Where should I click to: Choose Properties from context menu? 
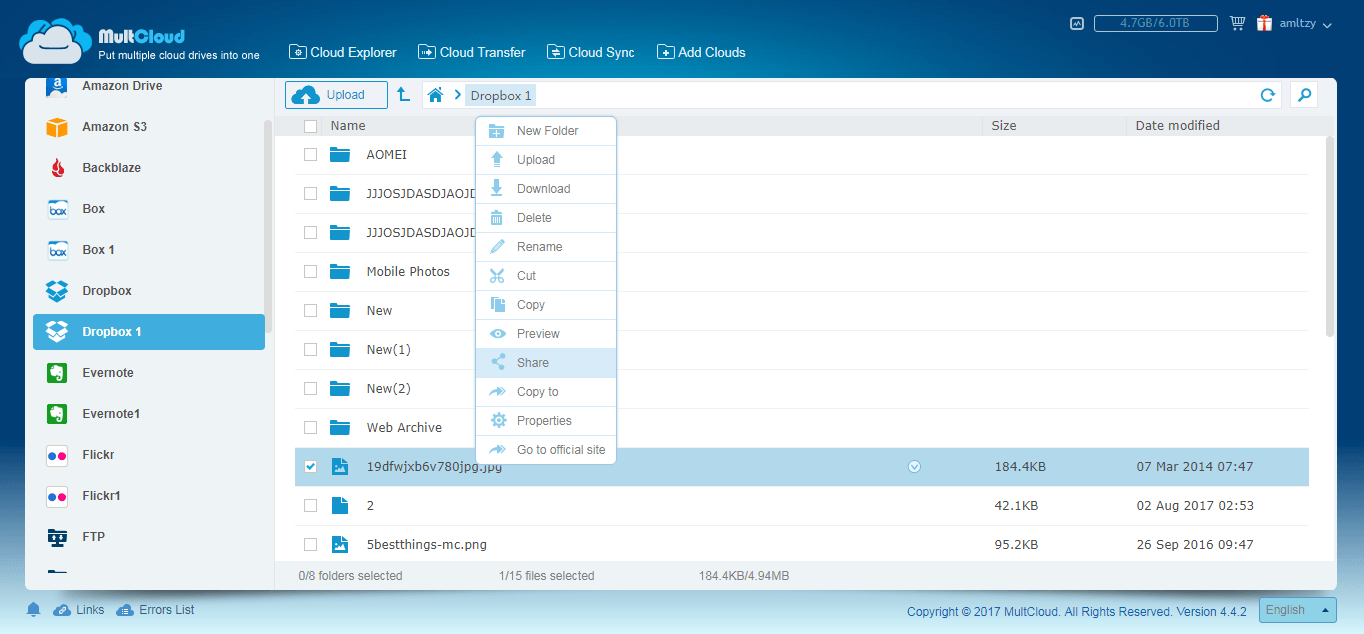click(546, 421)
